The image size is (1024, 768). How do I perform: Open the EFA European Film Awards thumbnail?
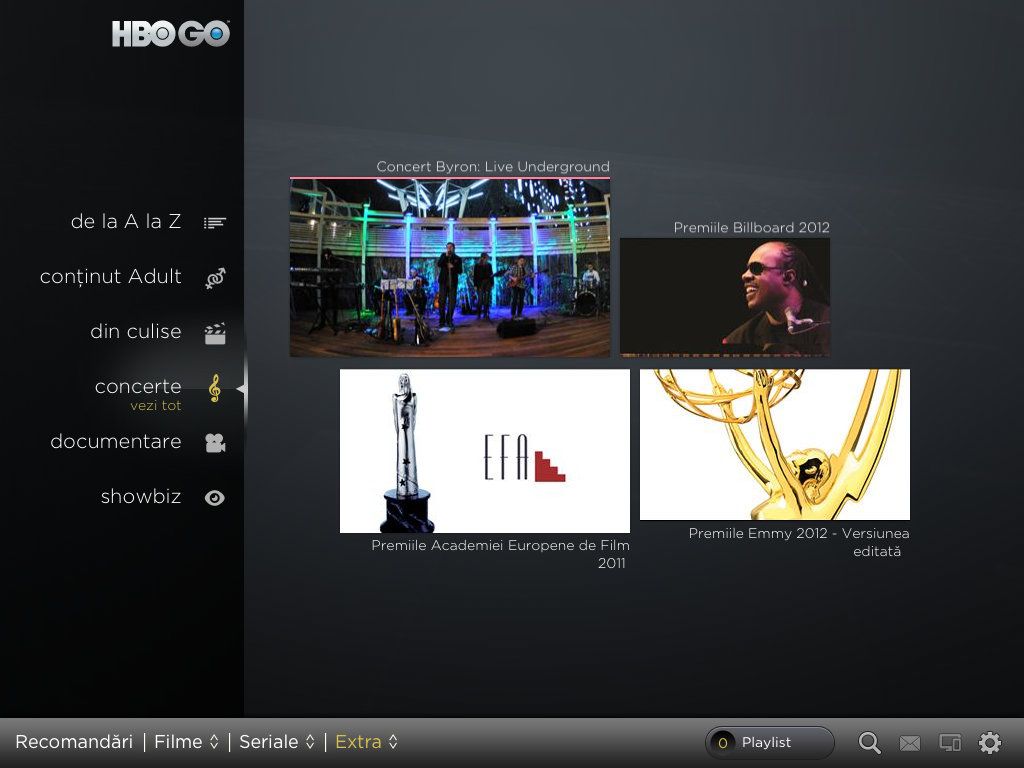(485, 451)
